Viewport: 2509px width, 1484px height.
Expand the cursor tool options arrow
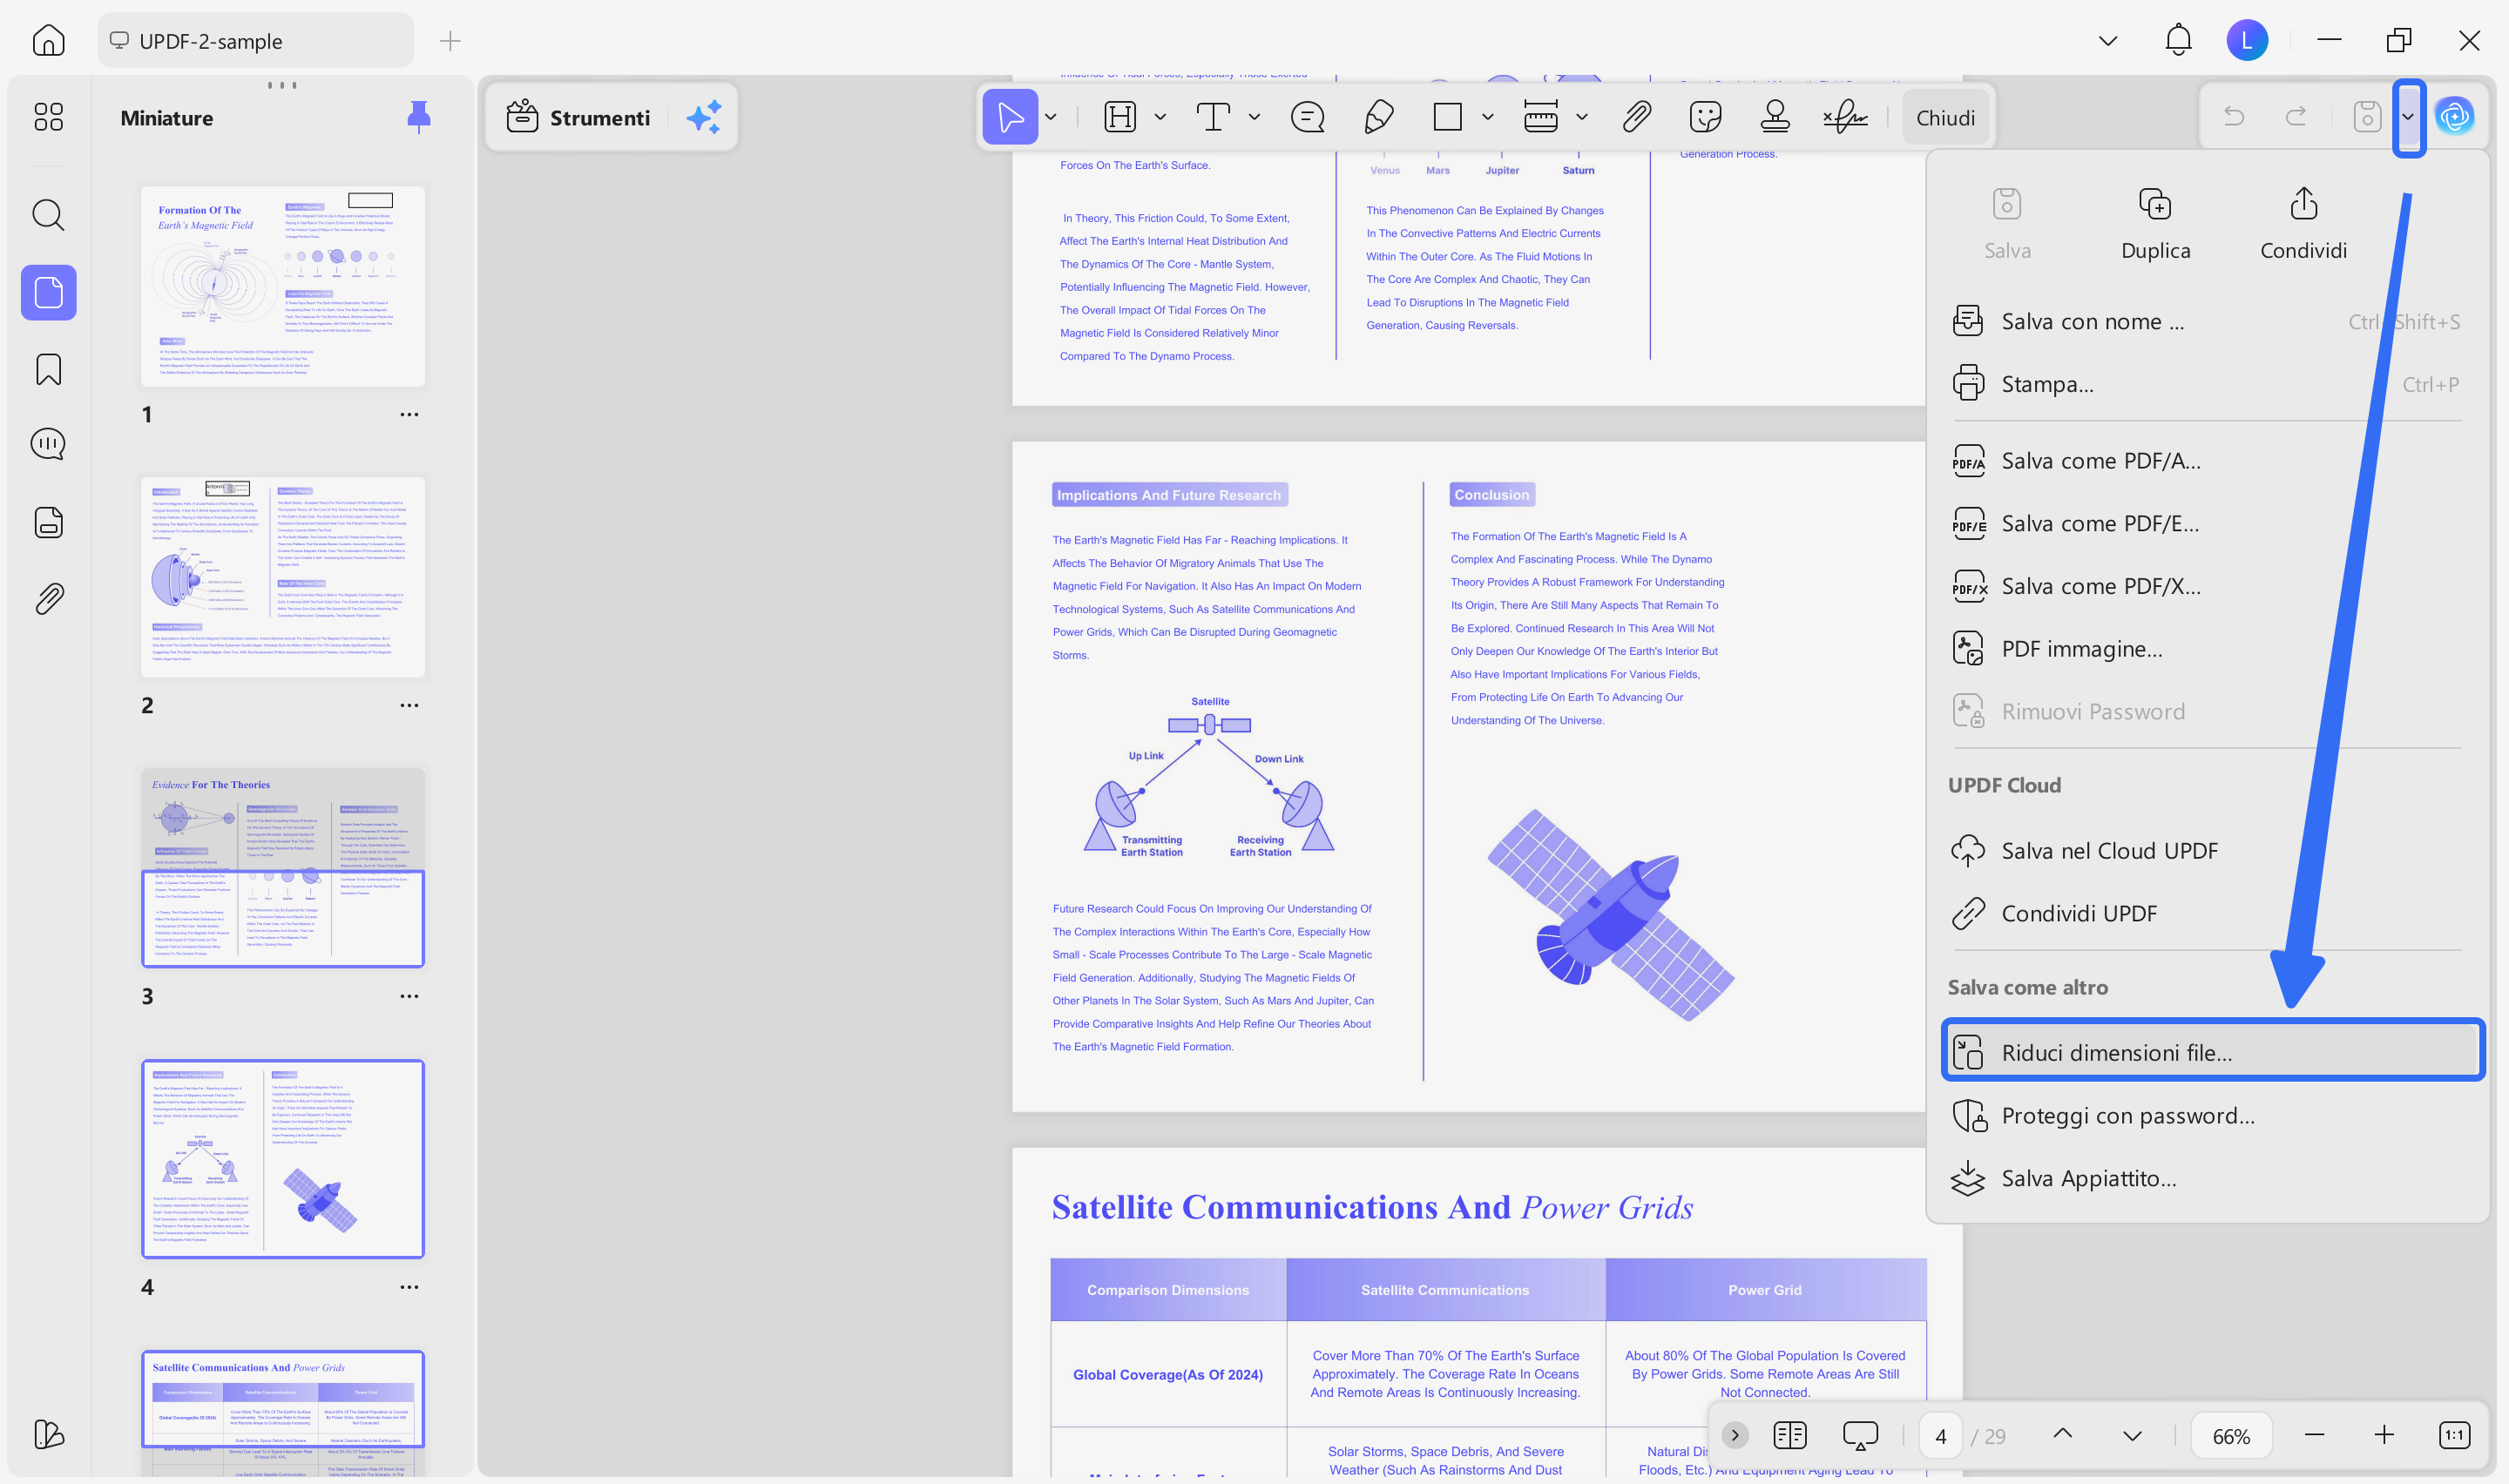[1051, 117]
